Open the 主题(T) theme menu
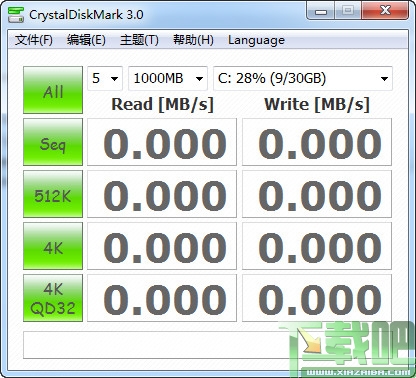416x378 pixels. [x=139, y=40]
